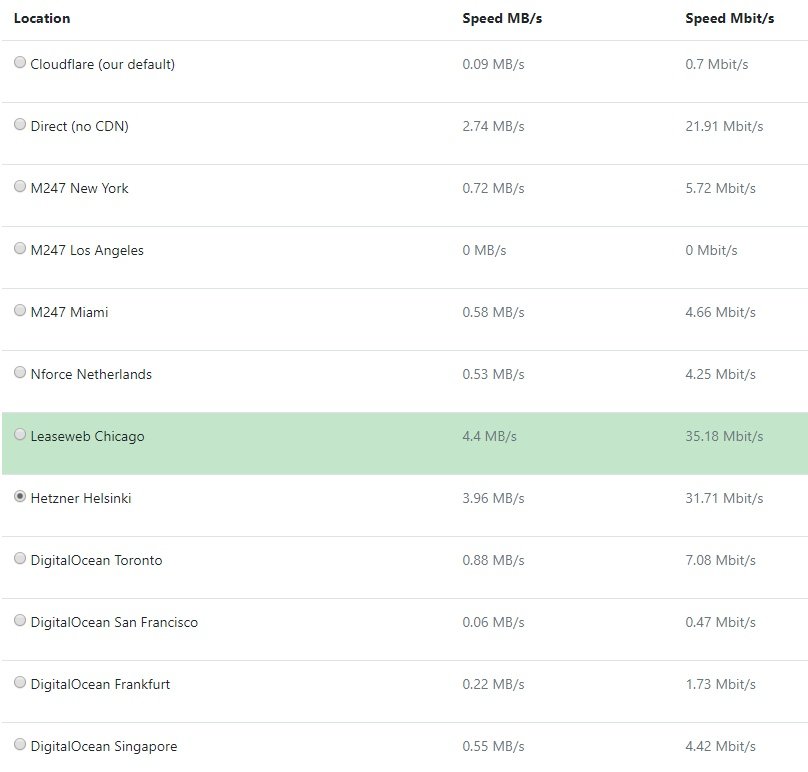808x772 pixels.
Task: Click the 4.66 Mbit/s value
Action: coord(721,312)
